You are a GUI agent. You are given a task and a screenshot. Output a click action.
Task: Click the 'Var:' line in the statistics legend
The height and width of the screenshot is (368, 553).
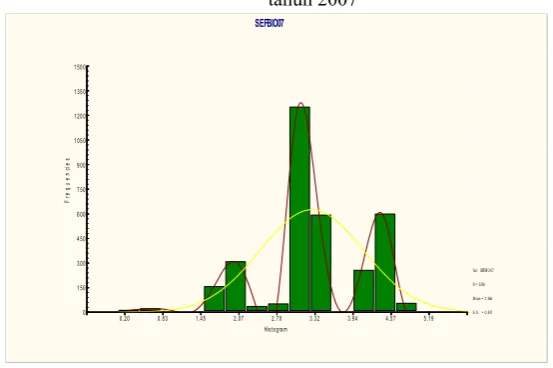[483, 270]
